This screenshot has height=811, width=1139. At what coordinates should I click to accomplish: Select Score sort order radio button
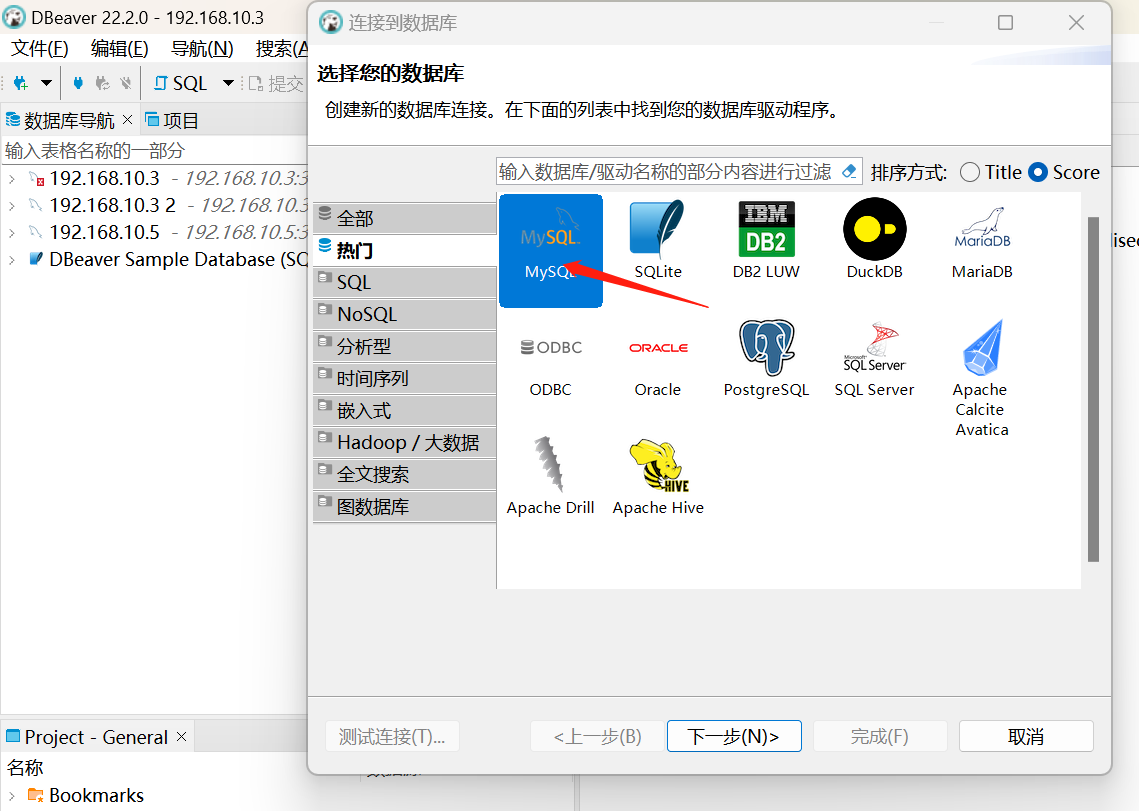(1038, 172)
